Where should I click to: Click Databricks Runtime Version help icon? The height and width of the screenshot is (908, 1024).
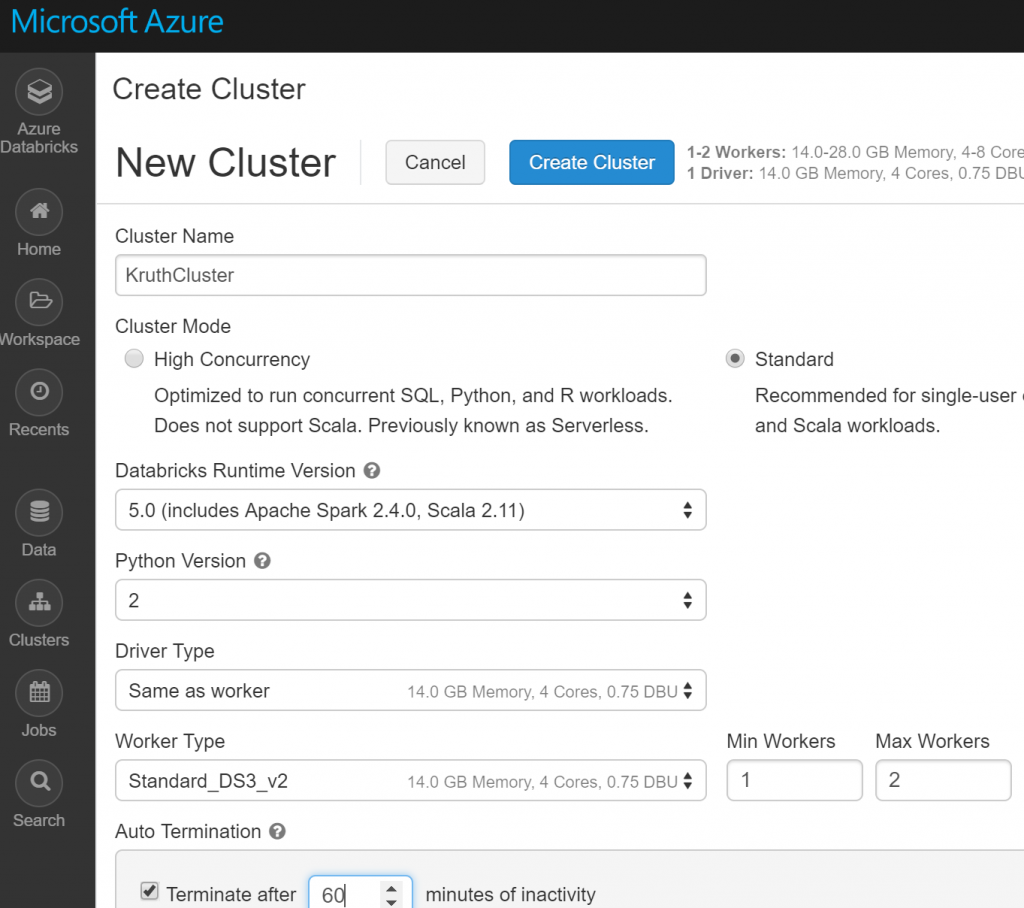tap(372, 470)
